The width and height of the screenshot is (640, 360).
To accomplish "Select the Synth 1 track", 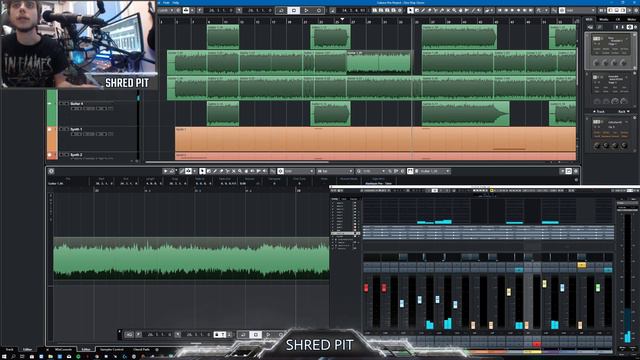I will point(76,129).
